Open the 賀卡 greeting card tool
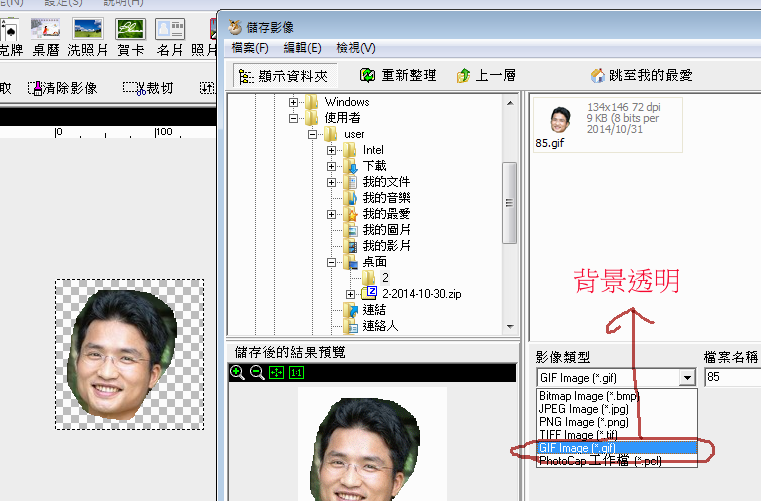 tap(129, 36)
